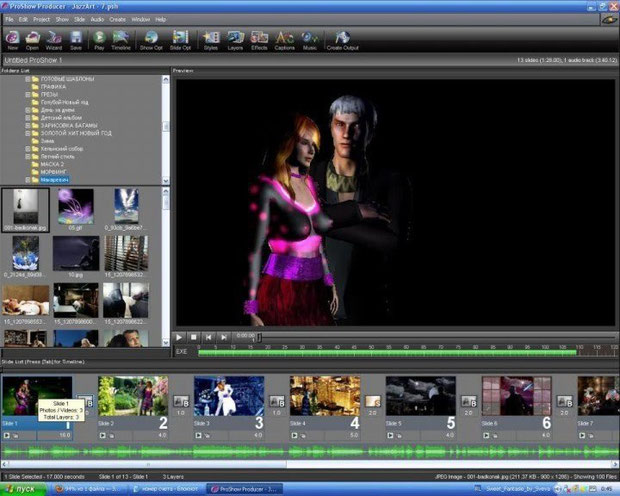The width and height of the screenshot is (620, 496).
Task: Click the small play icon under Slide 2
Action: tap(103, 435)
